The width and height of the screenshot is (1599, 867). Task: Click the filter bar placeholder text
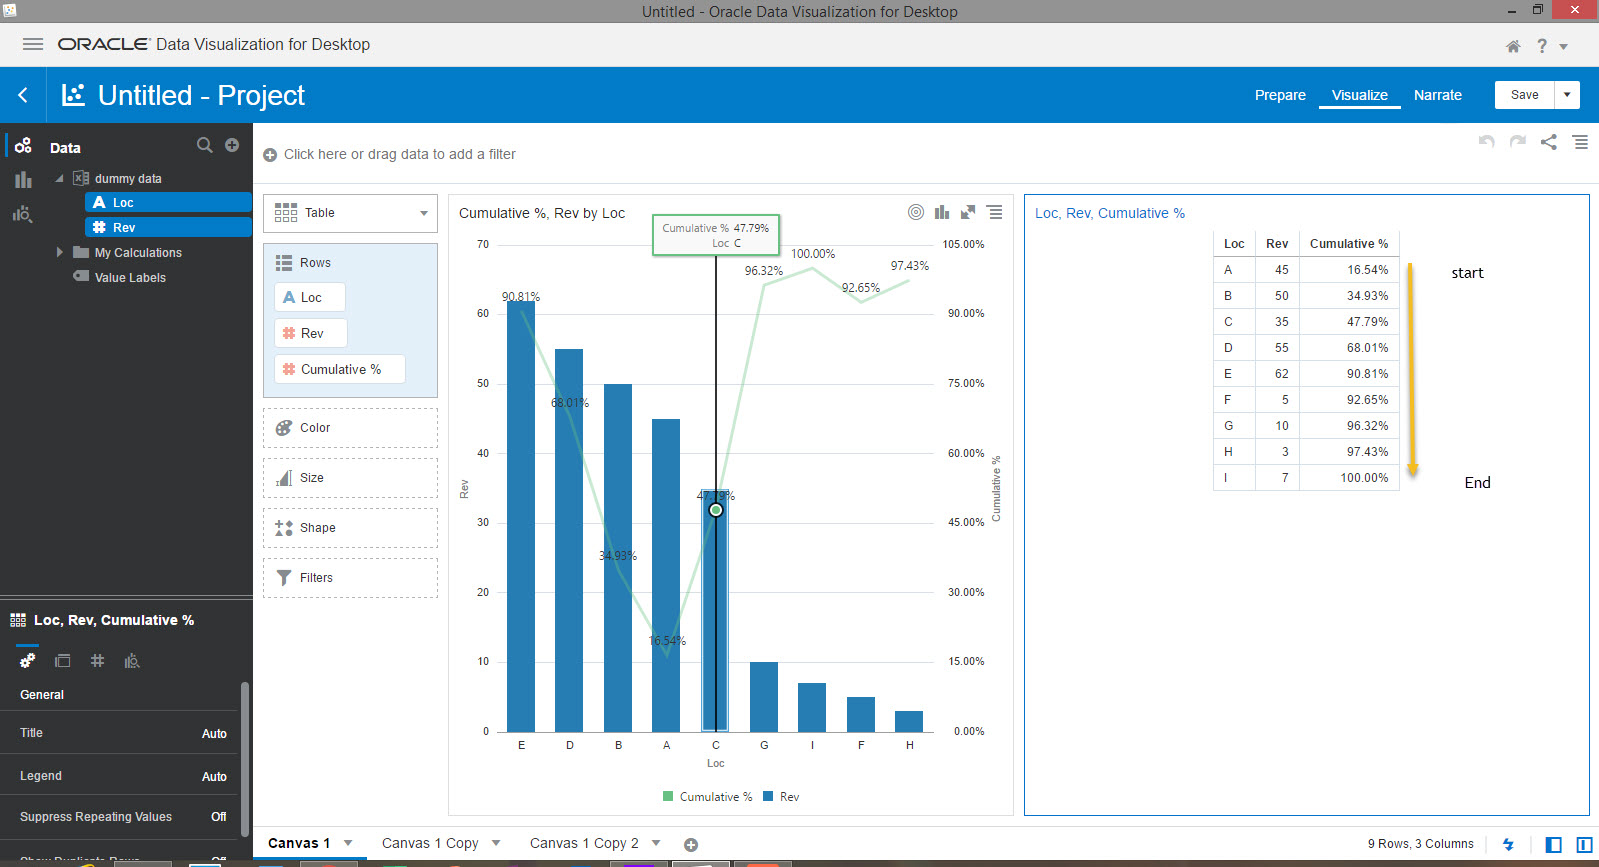(x=400, y=154)
